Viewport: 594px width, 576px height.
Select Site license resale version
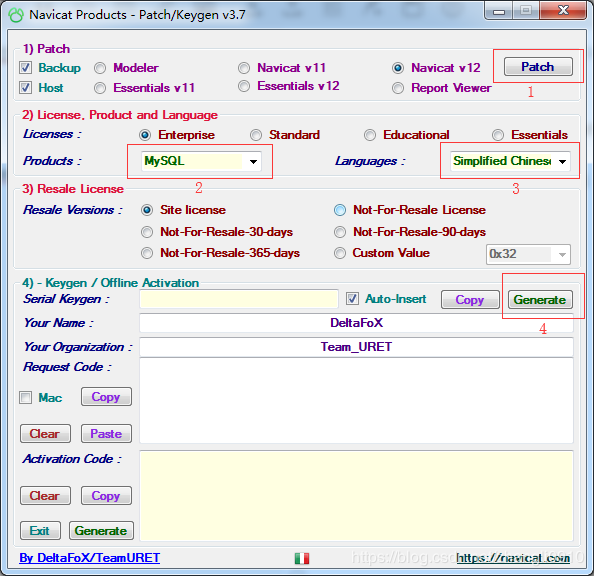tap(147, 210)
